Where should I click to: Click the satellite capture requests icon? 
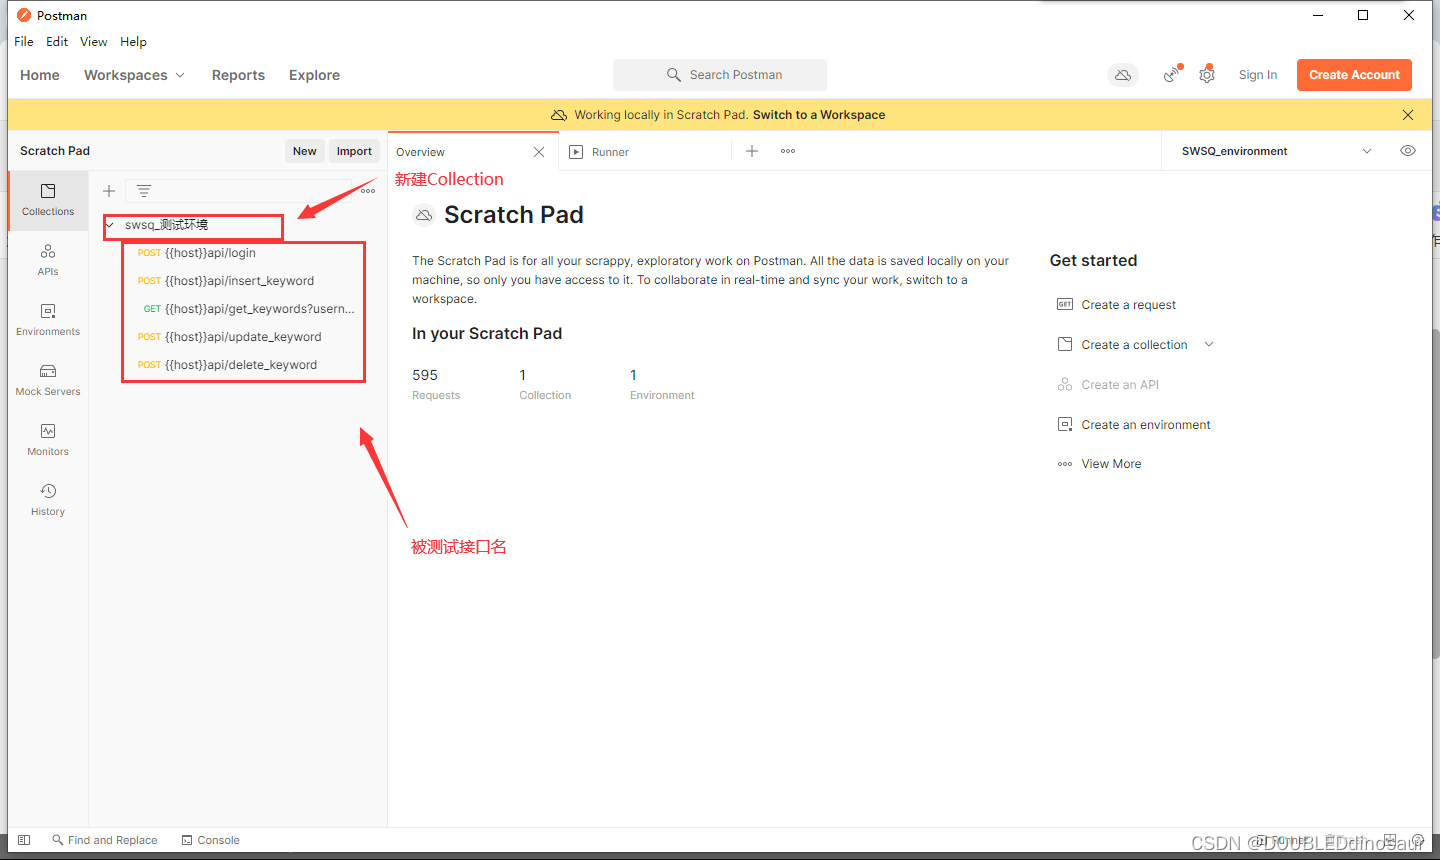(x=1172, y=75)
